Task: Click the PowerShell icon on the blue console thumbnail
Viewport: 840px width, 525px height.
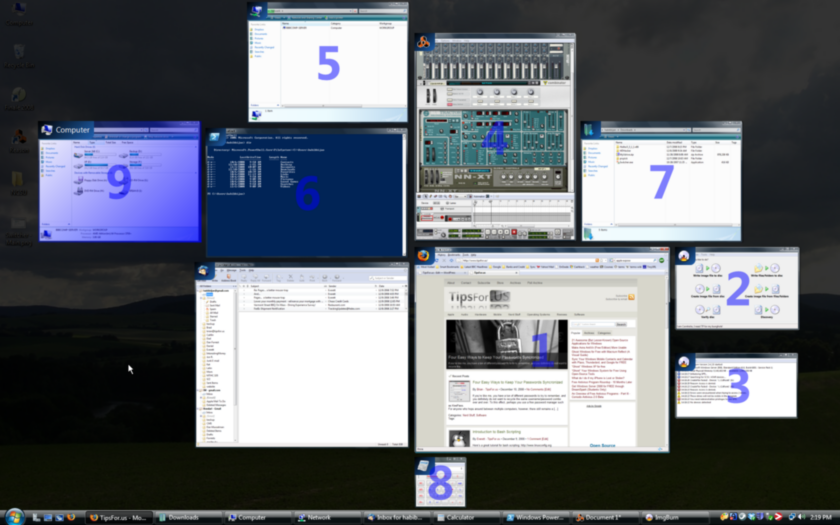Action: pyautogui.click(x=214, y=134)
